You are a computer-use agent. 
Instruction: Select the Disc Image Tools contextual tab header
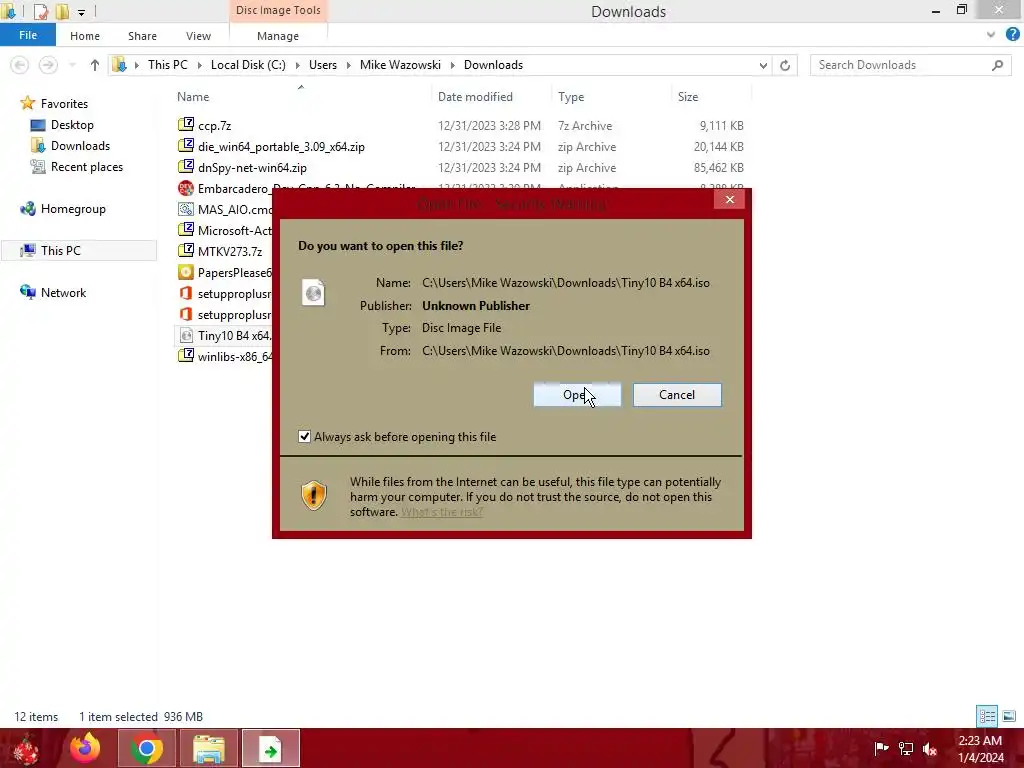[278, 10]
